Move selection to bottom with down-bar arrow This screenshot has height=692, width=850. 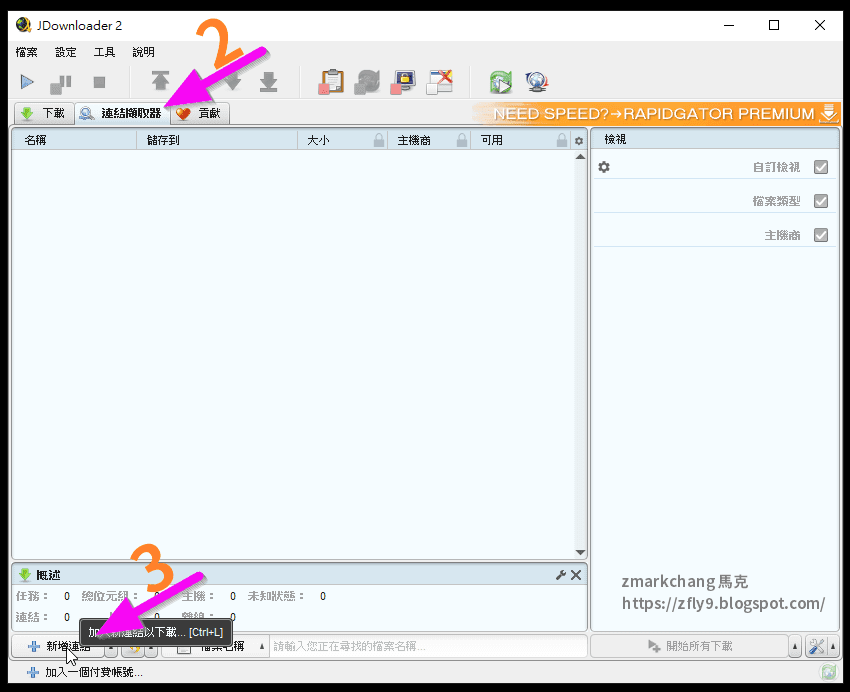click(269, 82)
